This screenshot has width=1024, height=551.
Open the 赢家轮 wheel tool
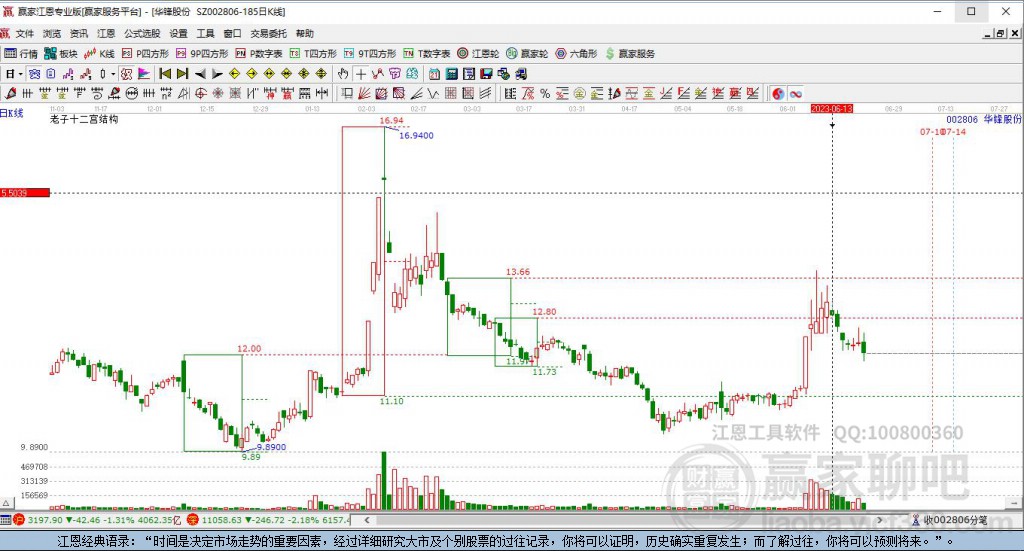click(x=527, y=54)
